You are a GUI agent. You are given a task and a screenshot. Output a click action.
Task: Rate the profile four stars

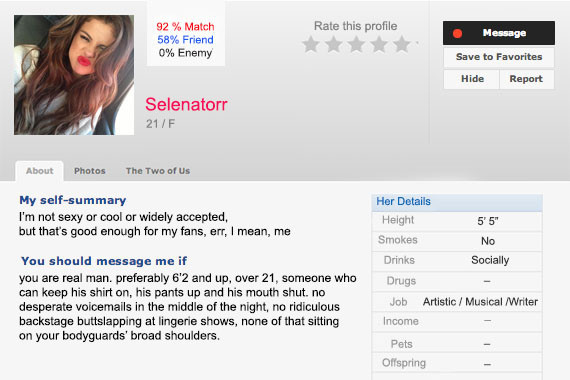tap(379, 44)
